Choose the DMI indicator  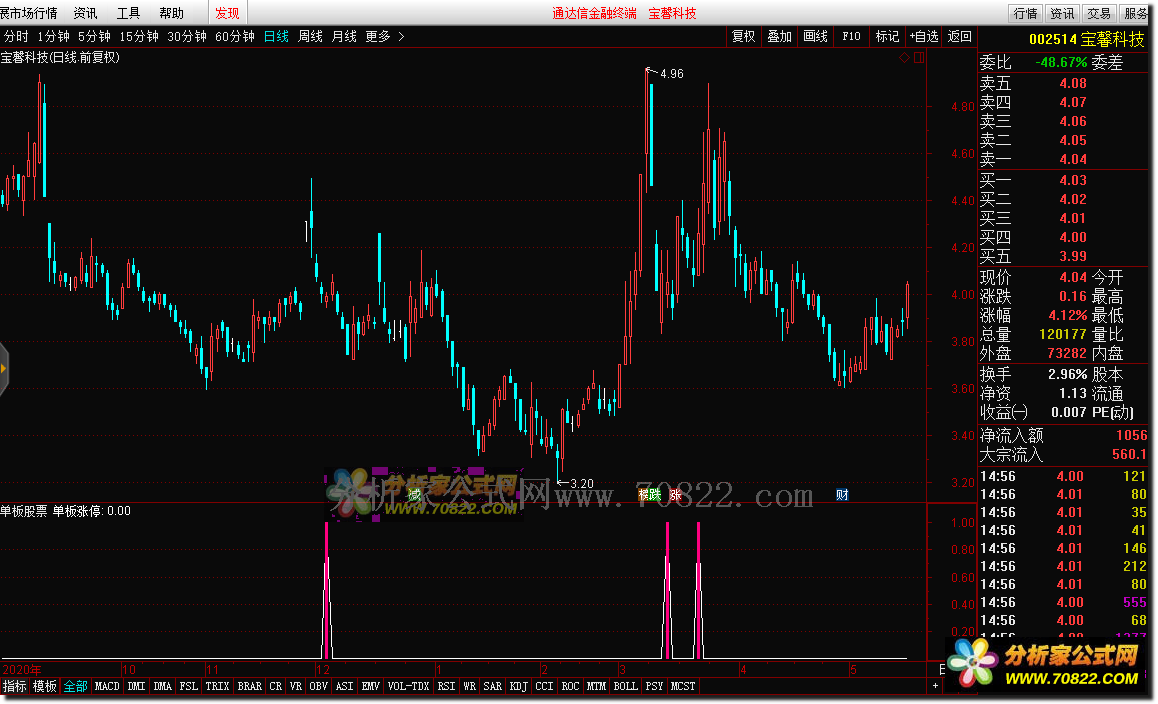[x=137, y=686]
